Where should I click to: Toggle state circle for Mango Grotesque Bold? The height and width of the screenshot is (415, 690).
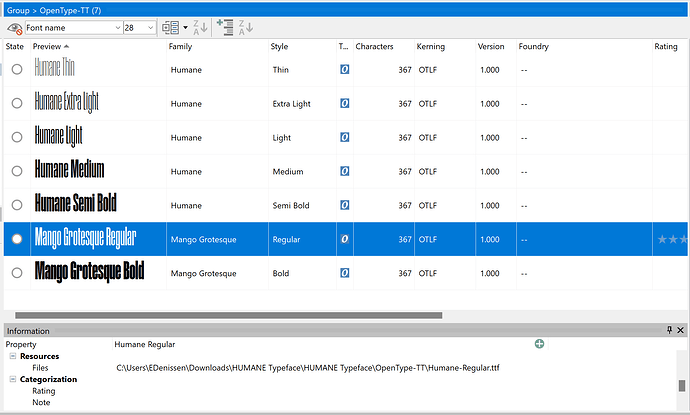17,273
